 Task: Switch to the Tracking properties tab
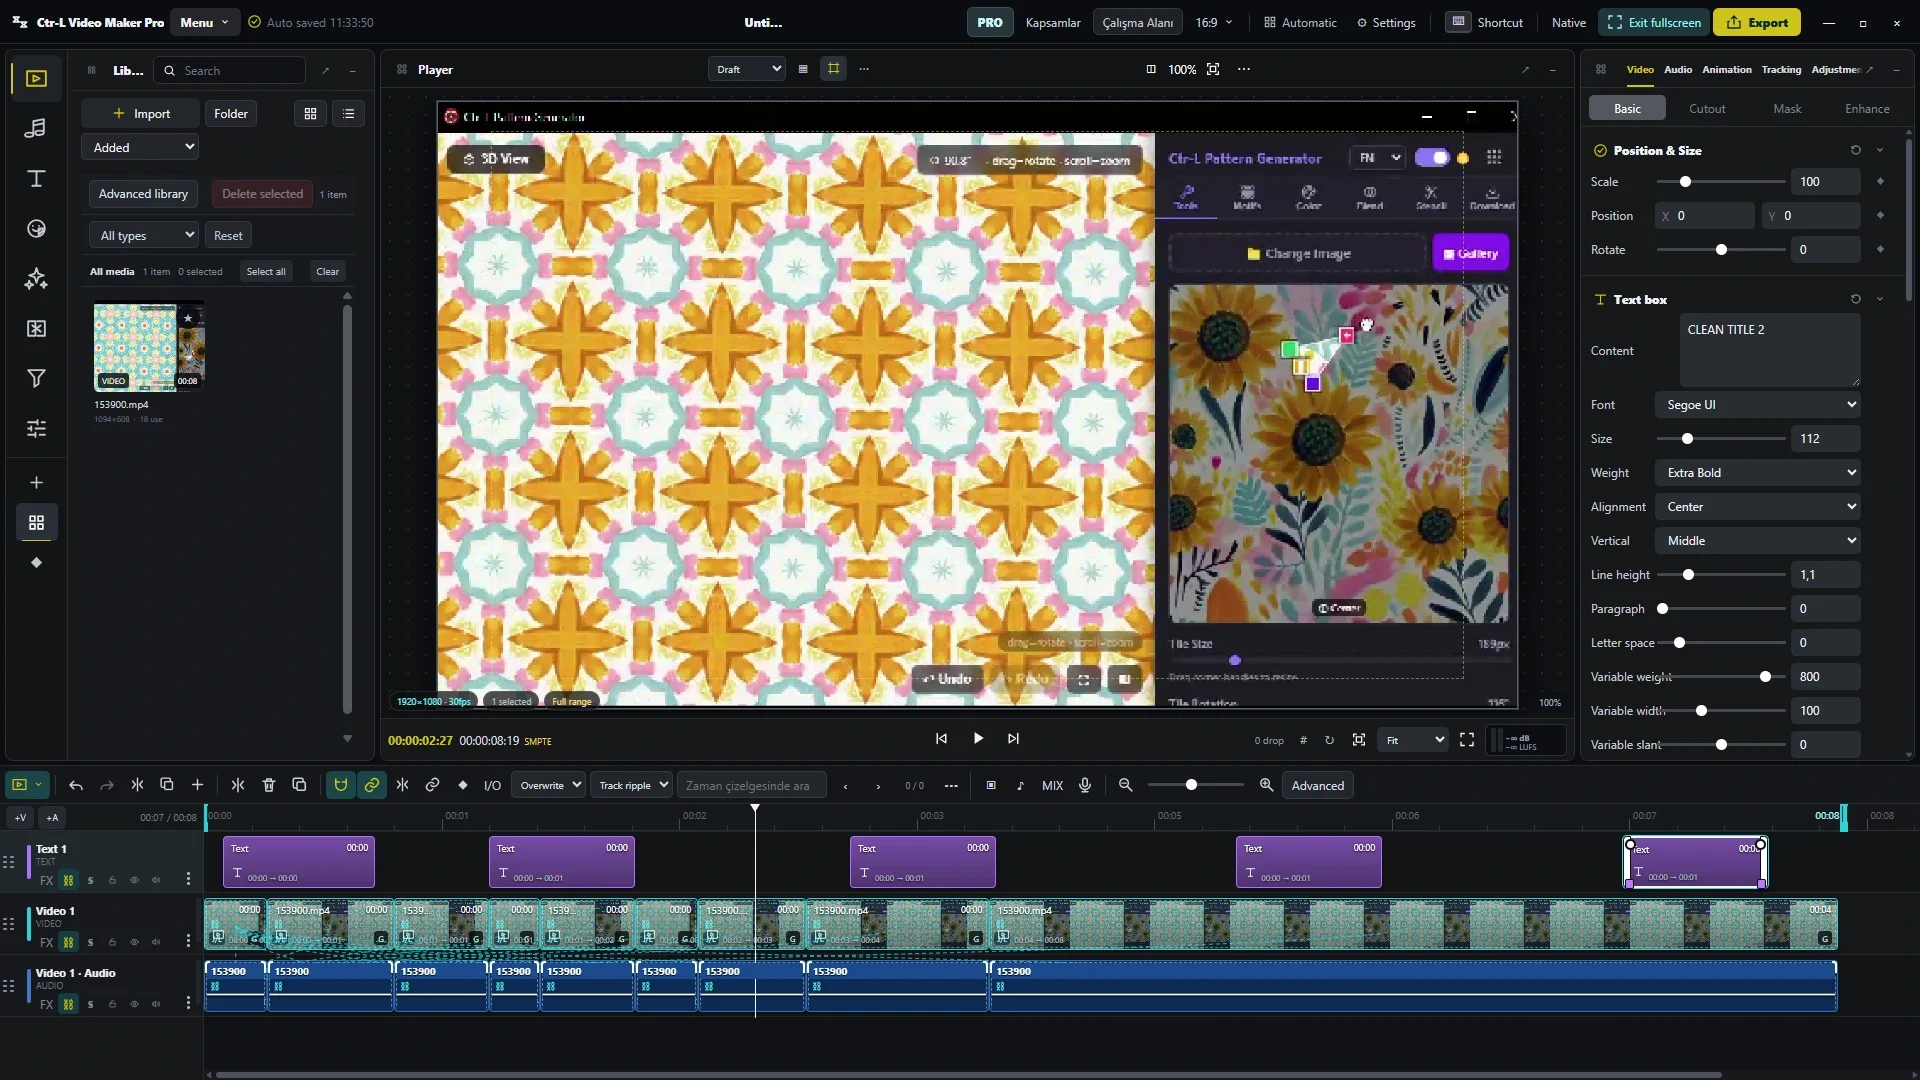tap(1781, 69)
